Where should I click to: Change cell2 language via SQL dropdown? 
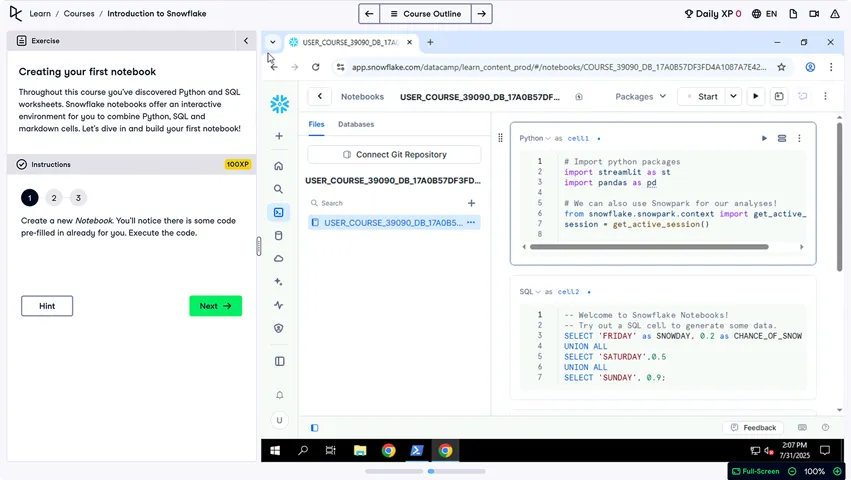[x=530, y=292]
